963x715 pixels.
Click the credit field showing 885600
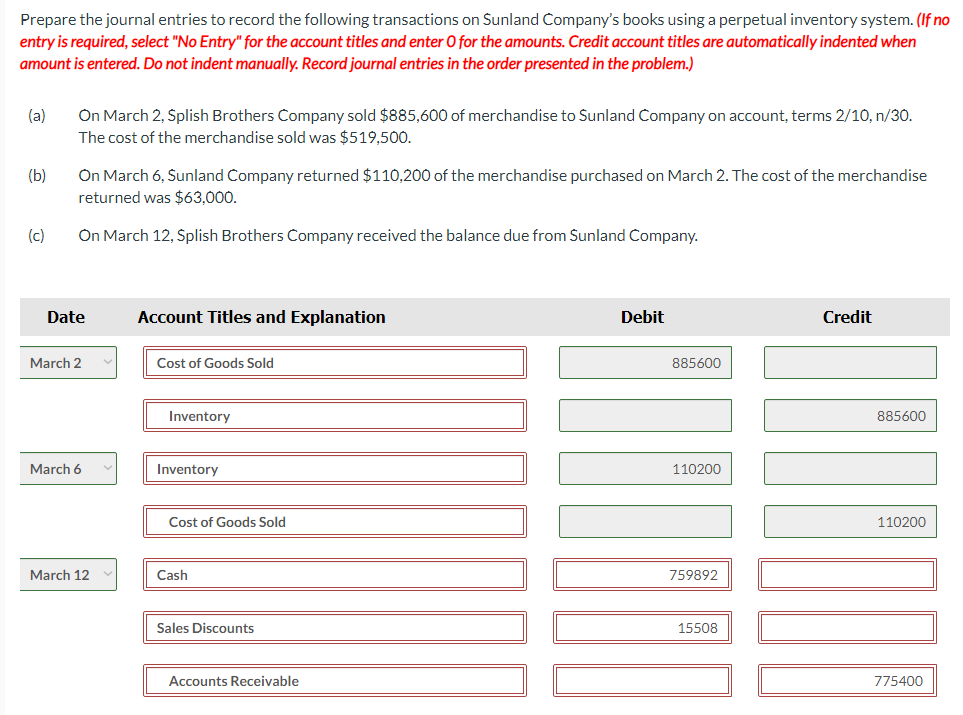[x=850, y=416]
